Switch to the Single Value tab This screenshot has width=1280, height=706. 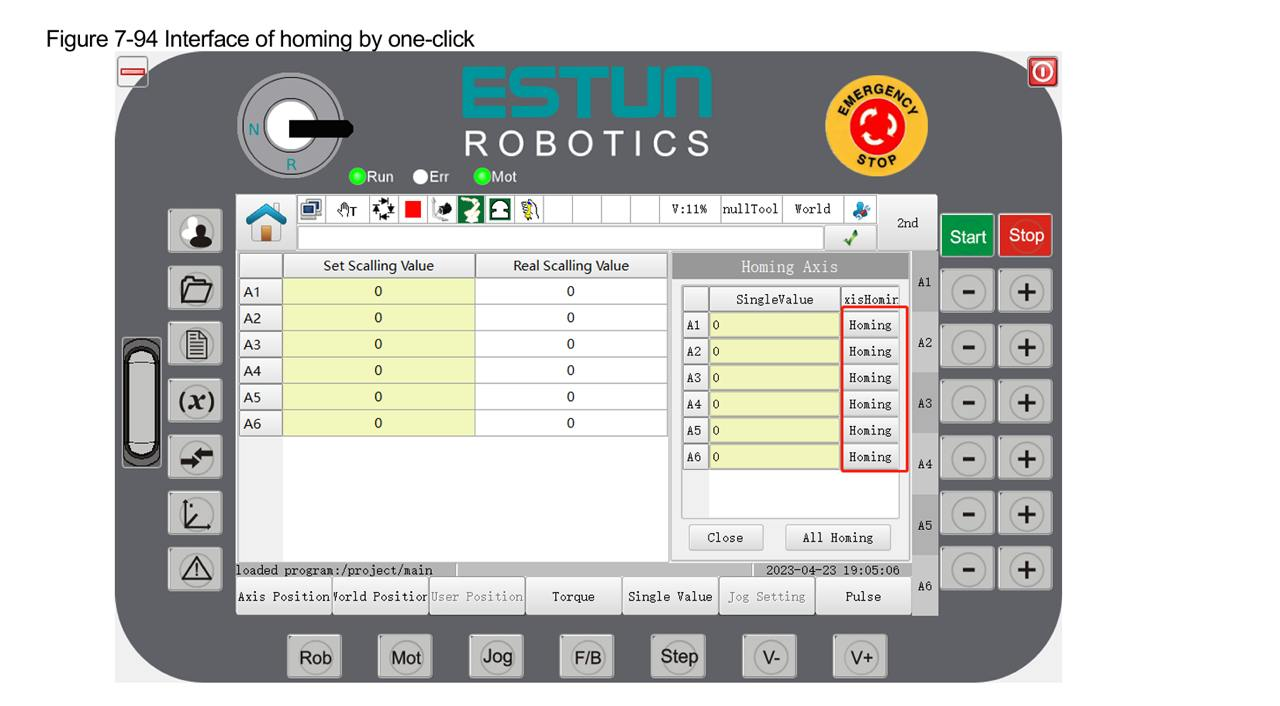click(670, 596)
